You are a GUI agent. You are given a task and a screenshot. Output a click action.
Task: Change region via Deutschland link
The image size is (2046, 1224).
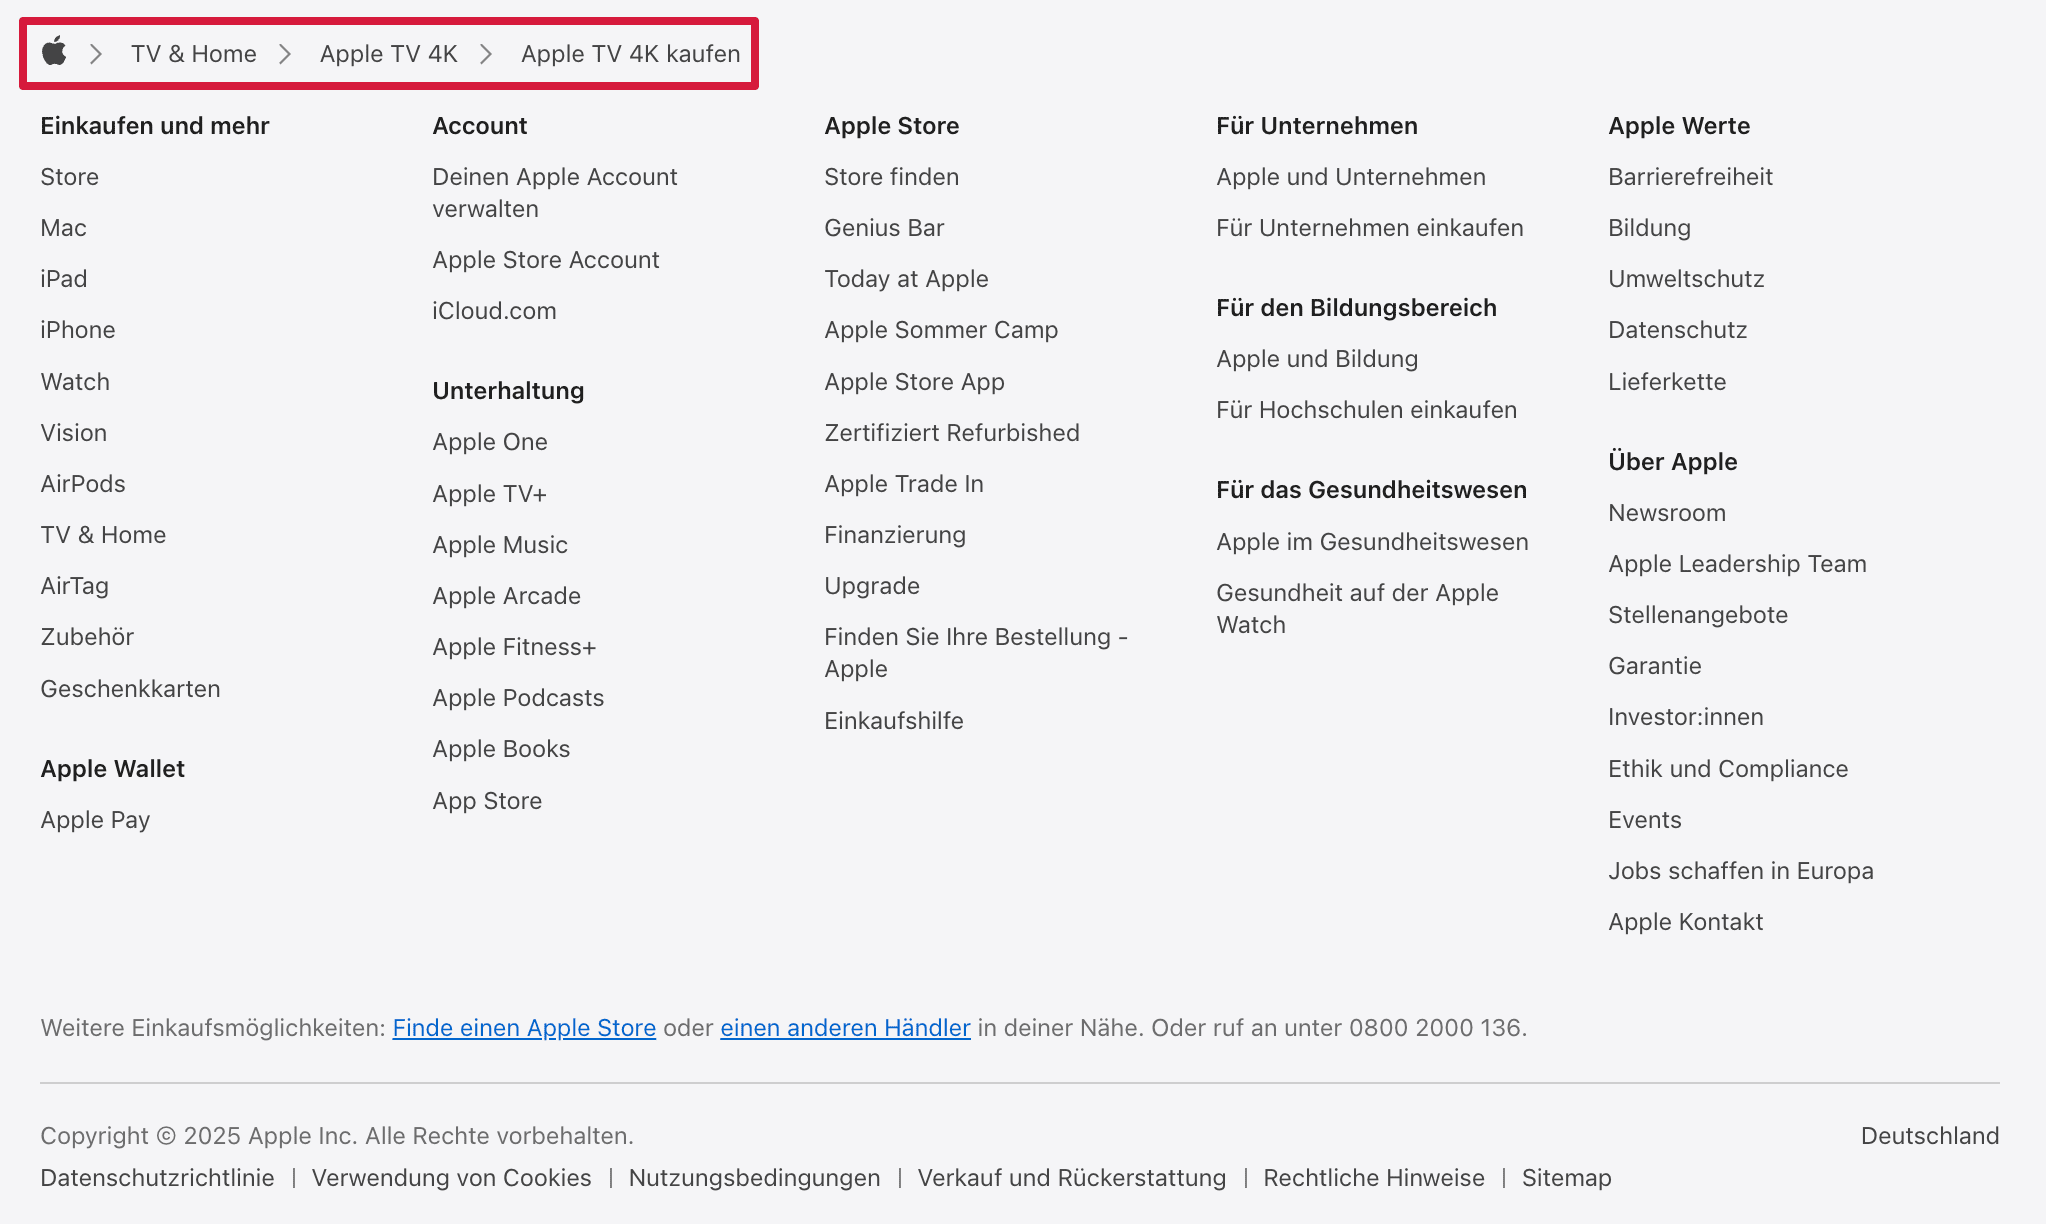tap(1930, 1136)
